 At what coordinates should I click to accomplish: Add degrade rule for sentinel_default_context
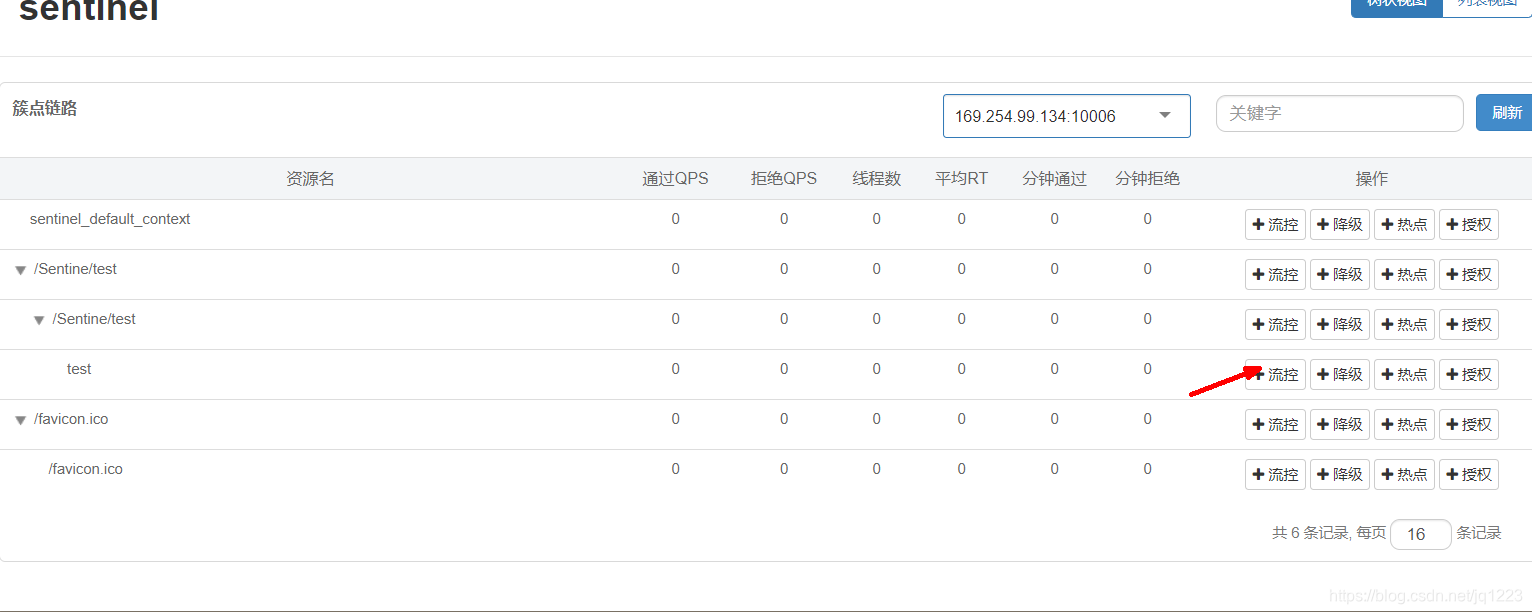coord(1340,225)
